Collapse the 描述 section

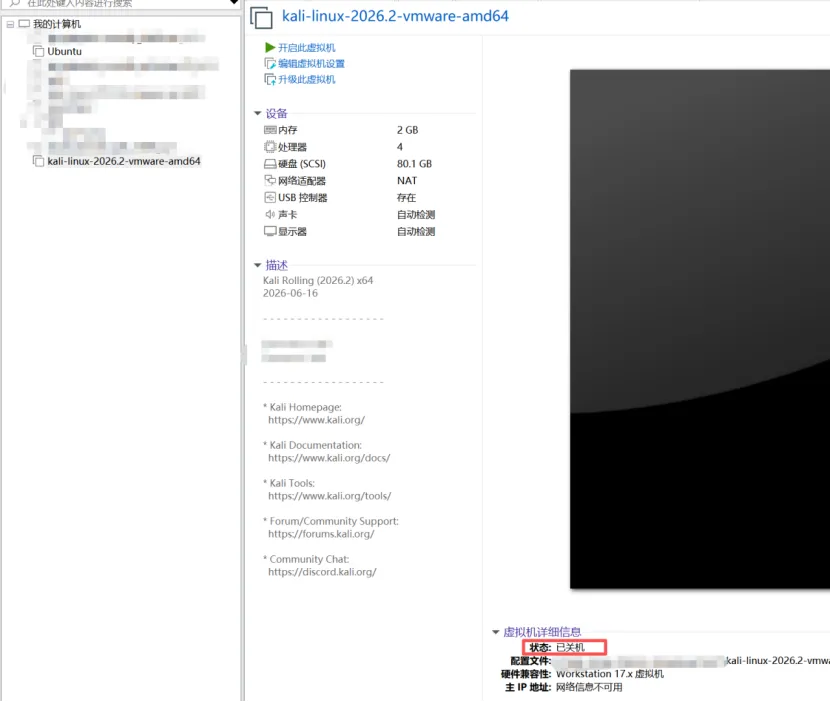(258, 265)
